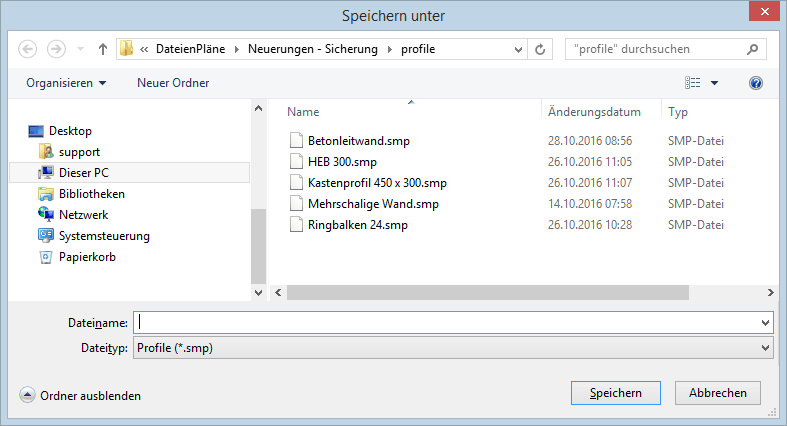The width and height of the screenshot is (787, 426).
Task: Click the horizontal scrollbar right arrow
Action: coord(770,293)
